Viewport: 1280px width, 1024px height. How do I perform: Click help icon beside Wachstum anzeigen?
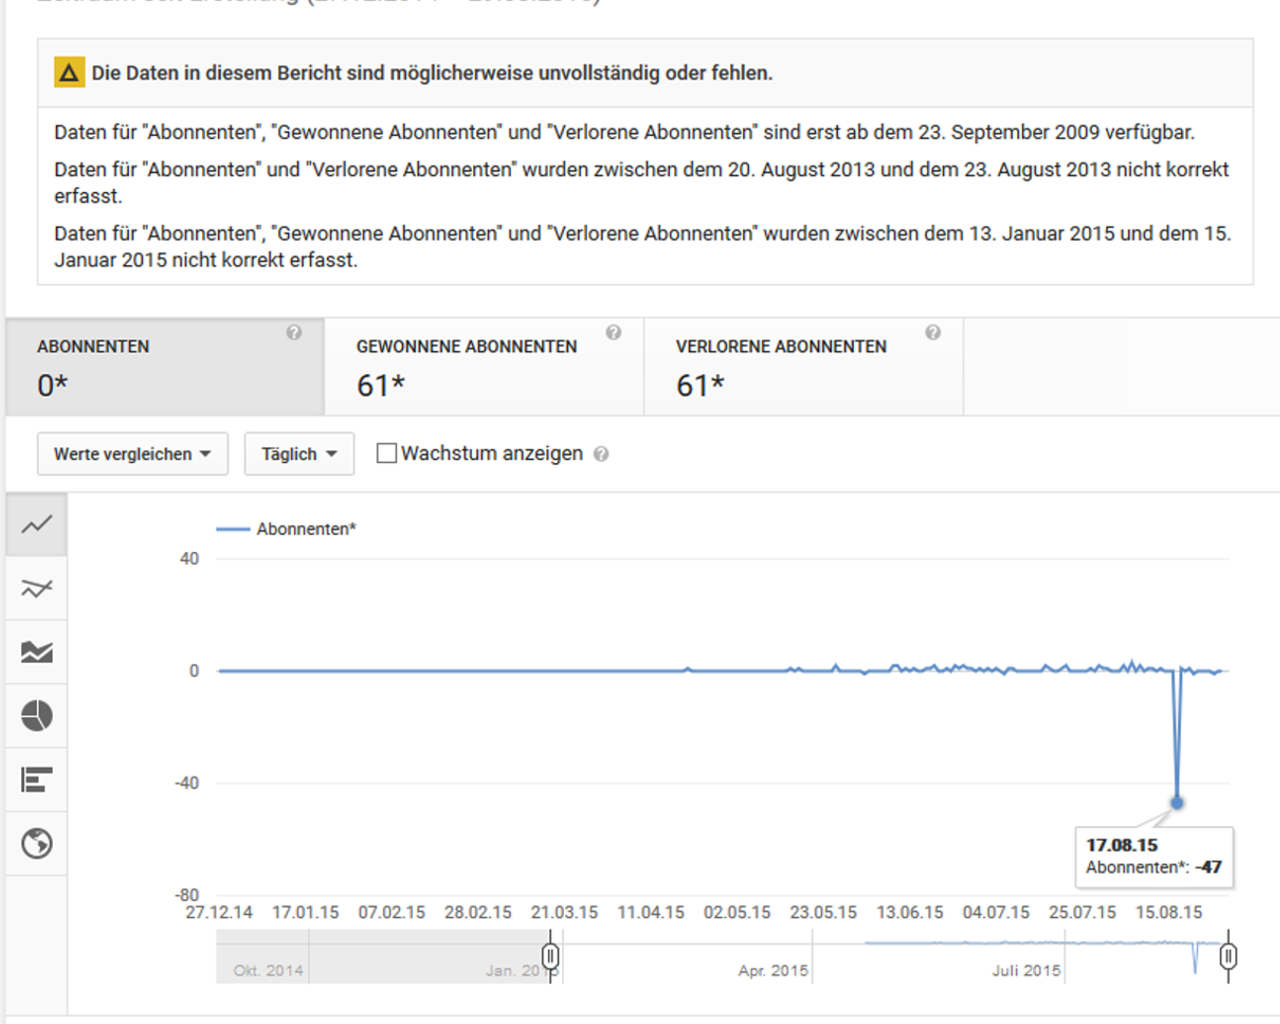point(601,454)
